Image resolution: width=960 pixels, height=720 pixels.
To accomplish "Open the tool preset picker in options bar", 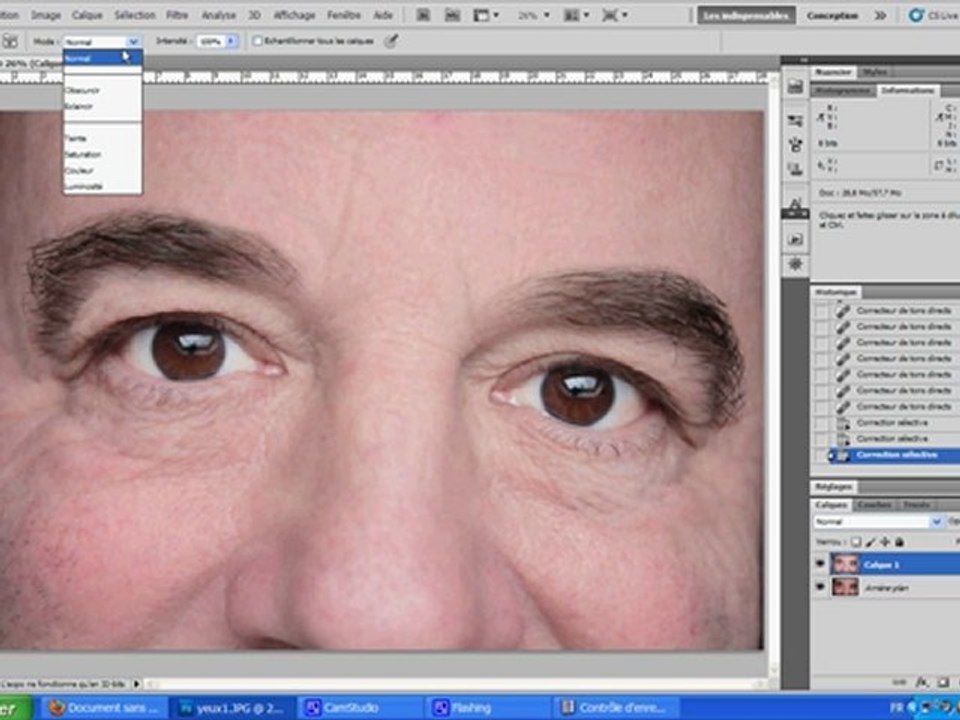I will pyautogui.click(x=10, y=42).
